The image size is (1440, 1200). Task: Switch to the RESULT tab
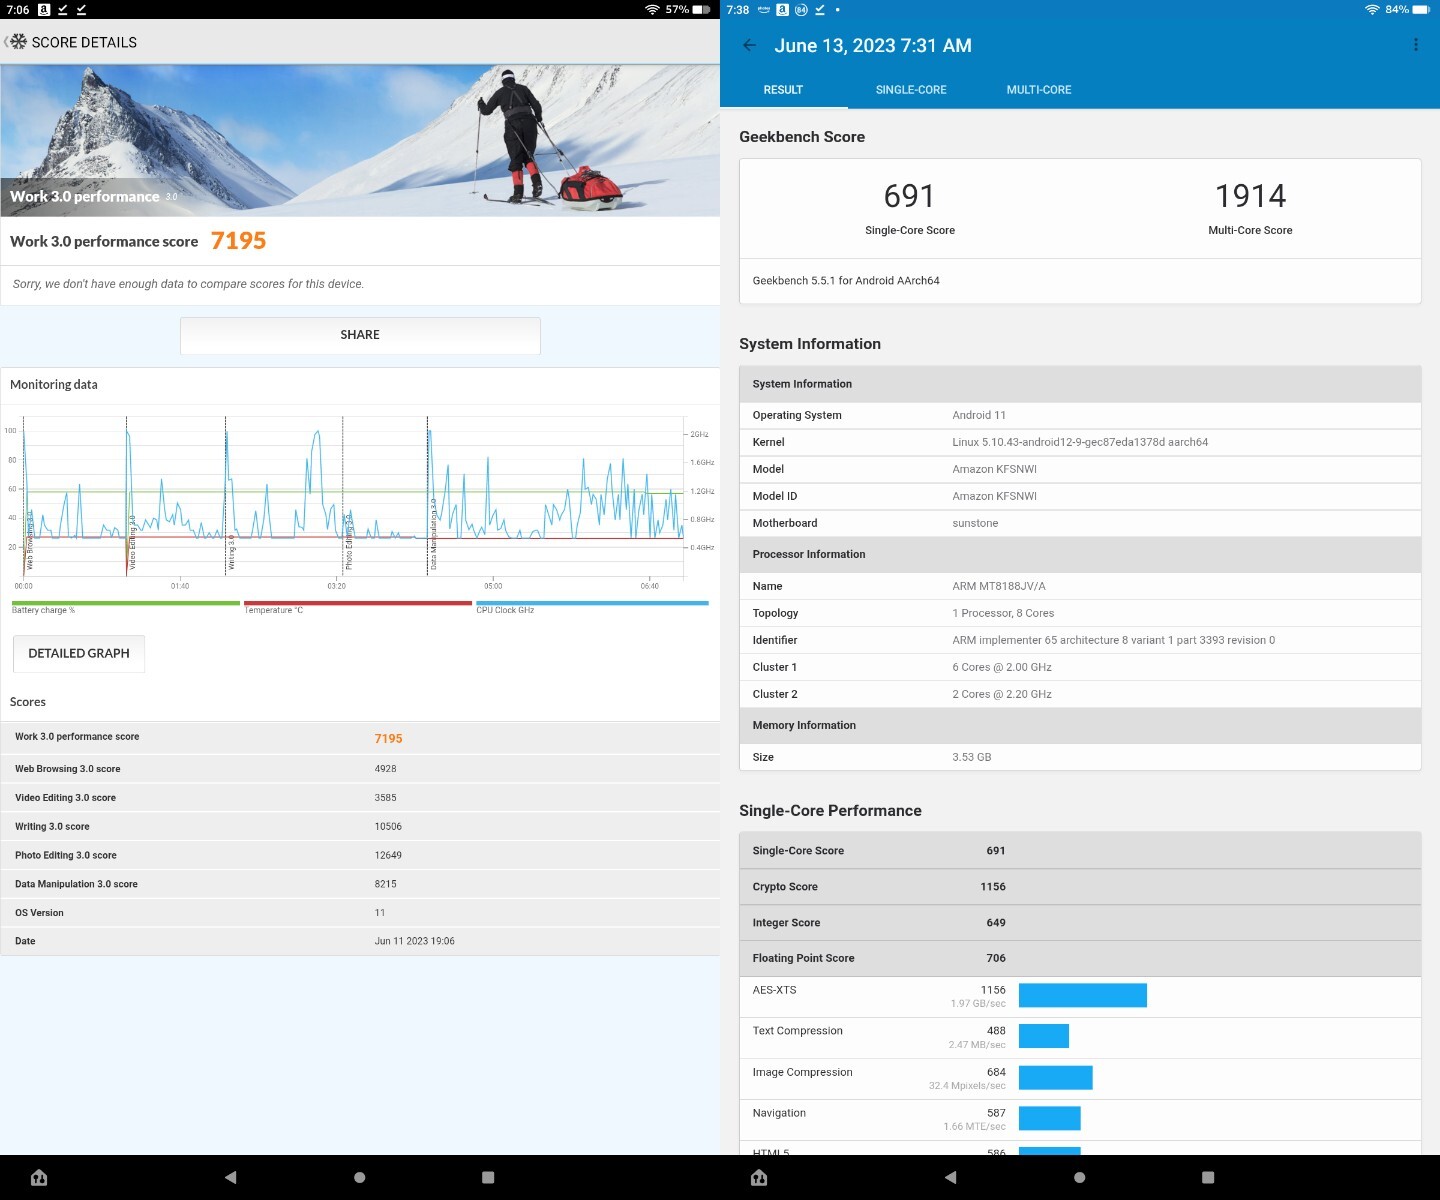tap(783, 90)
